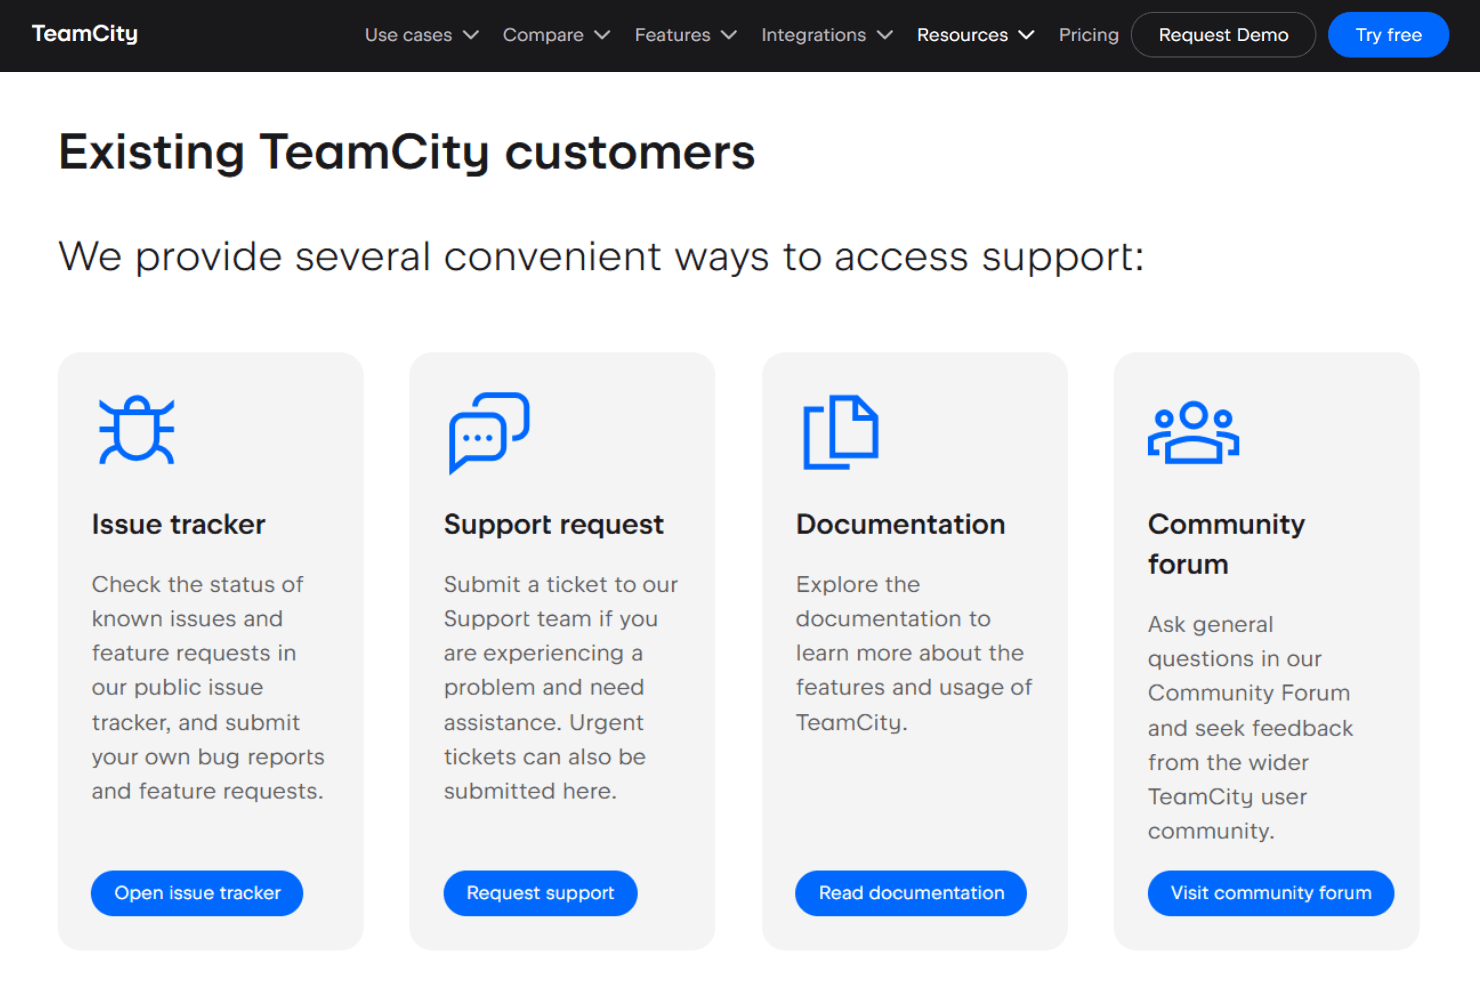Click the chat bubbles icon above Support request

pyautogui.click(x=489, y=432)
